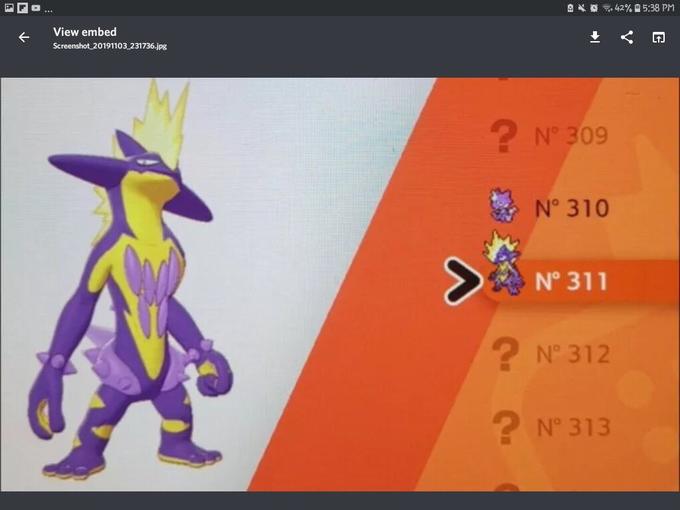Select Pokédex entry N° 309
Screen dimensions: 680x510
pos(571,136)
